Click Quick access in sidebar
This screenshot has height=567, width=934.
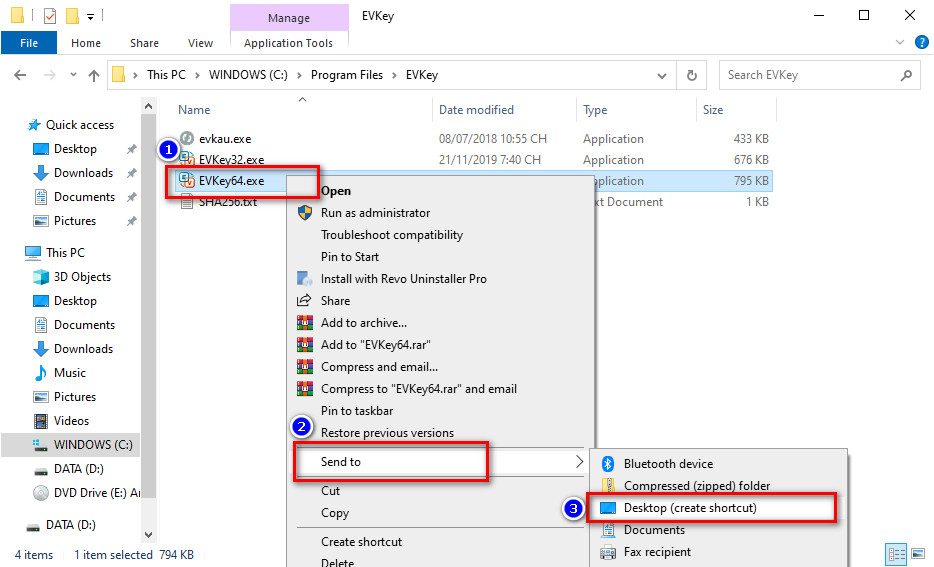pyautogui.click(x=80, y=125)
